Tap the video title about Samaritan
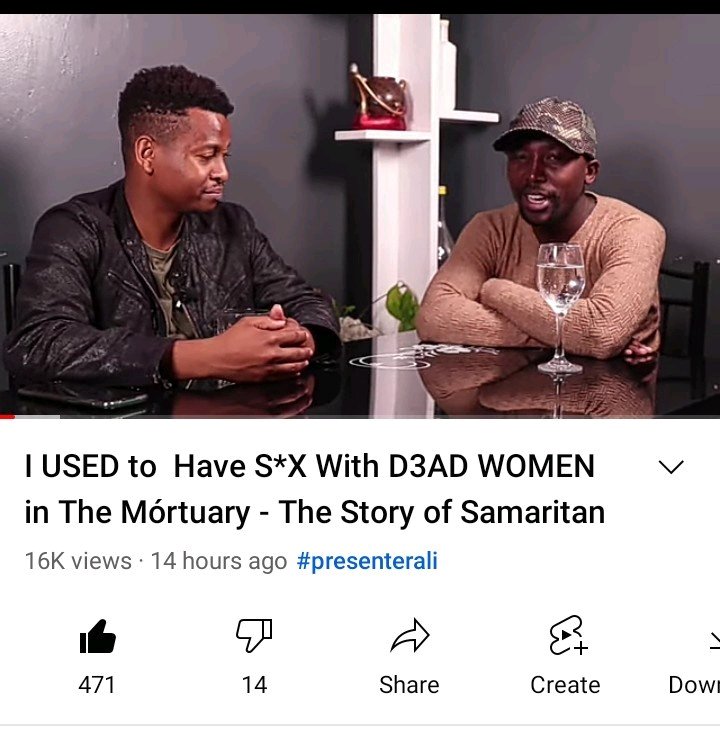This screenshot has height=731, width=720. [315, 489]
